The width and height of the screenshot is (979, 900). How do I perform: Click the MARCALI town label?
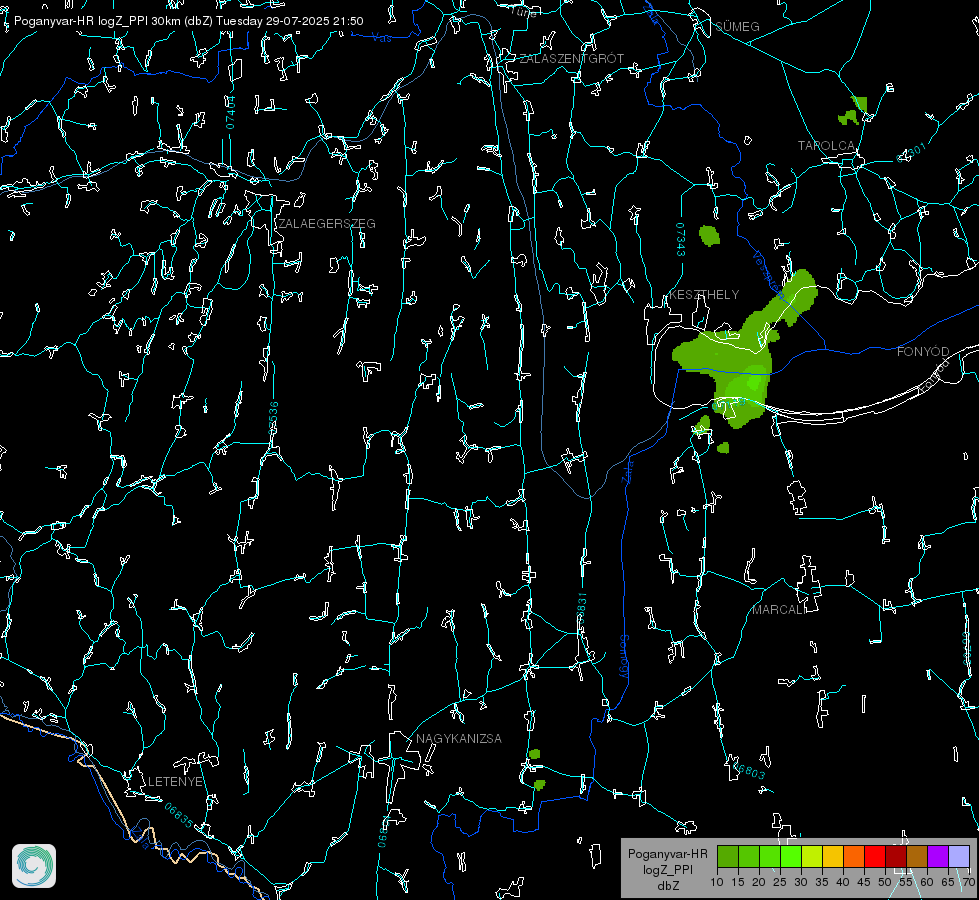[x=779, y=610]
